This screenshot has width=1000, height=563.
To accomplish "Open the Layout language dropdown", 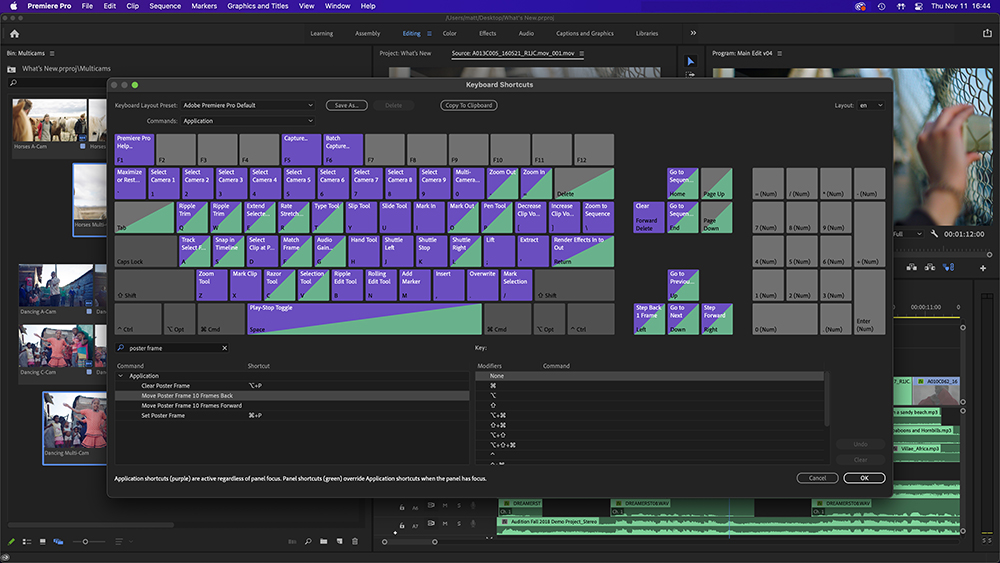I will pyautogui.click(x=871, y=105).
